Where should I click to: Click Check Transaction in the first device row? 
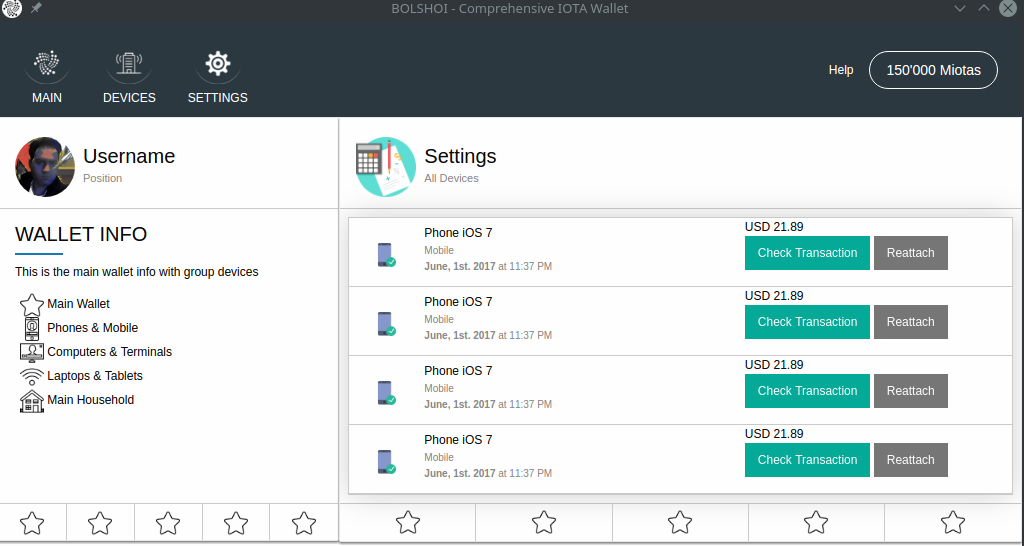(807, 253)
